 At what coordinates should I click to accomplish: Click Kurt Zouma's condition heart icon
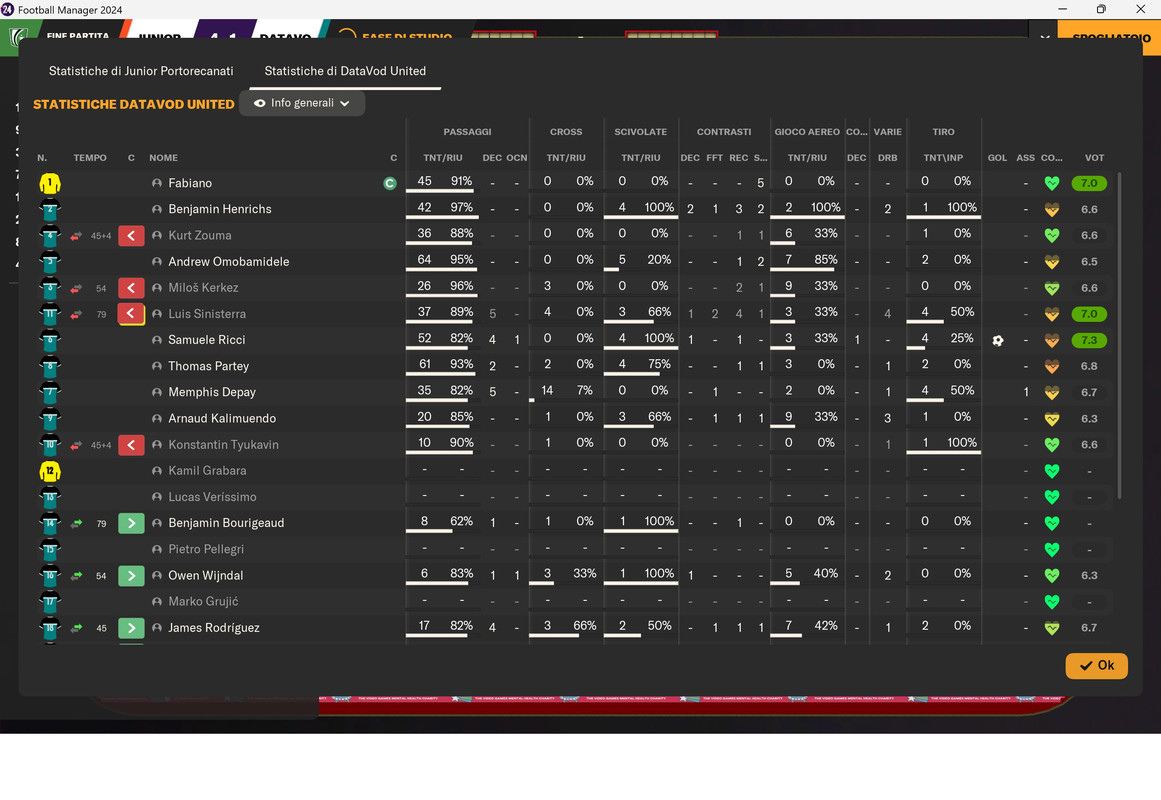[1051, 236]
